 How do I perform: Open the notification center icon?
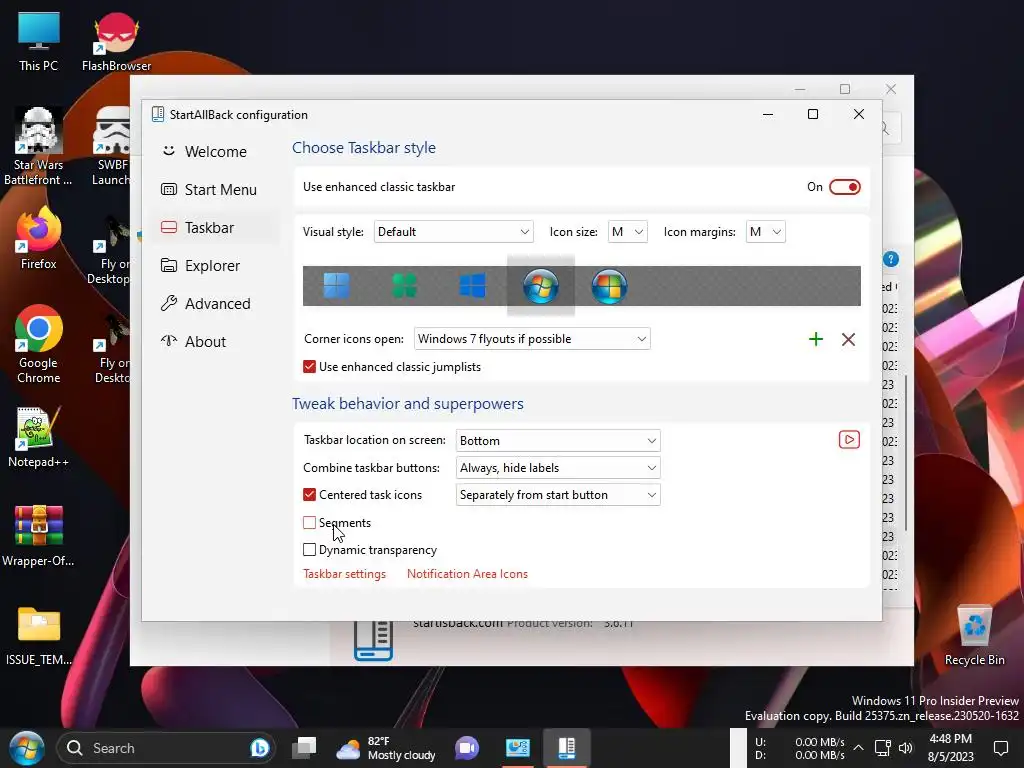1000,748
